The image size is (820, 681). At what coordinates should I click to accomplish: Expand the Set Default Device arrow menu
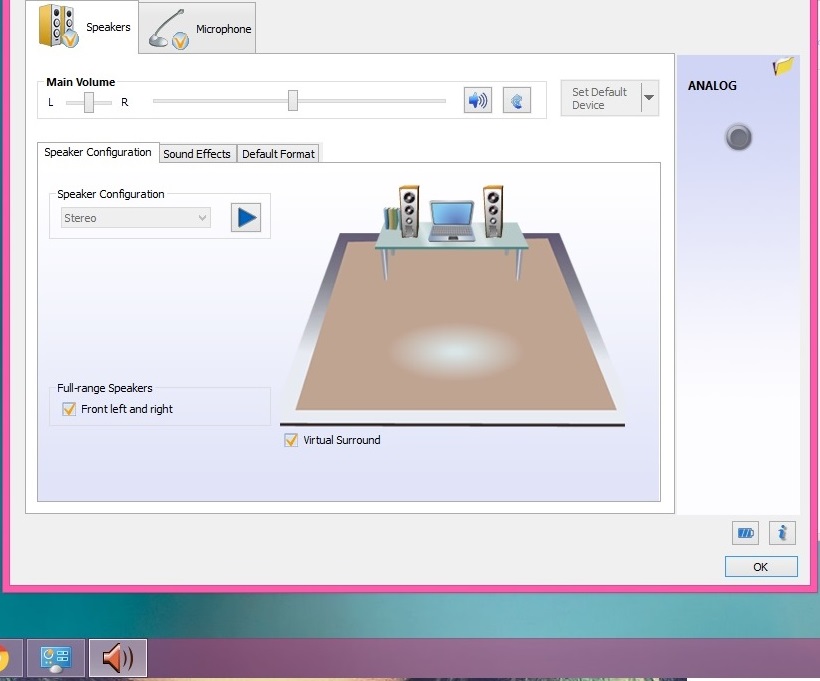click(649, 98)
